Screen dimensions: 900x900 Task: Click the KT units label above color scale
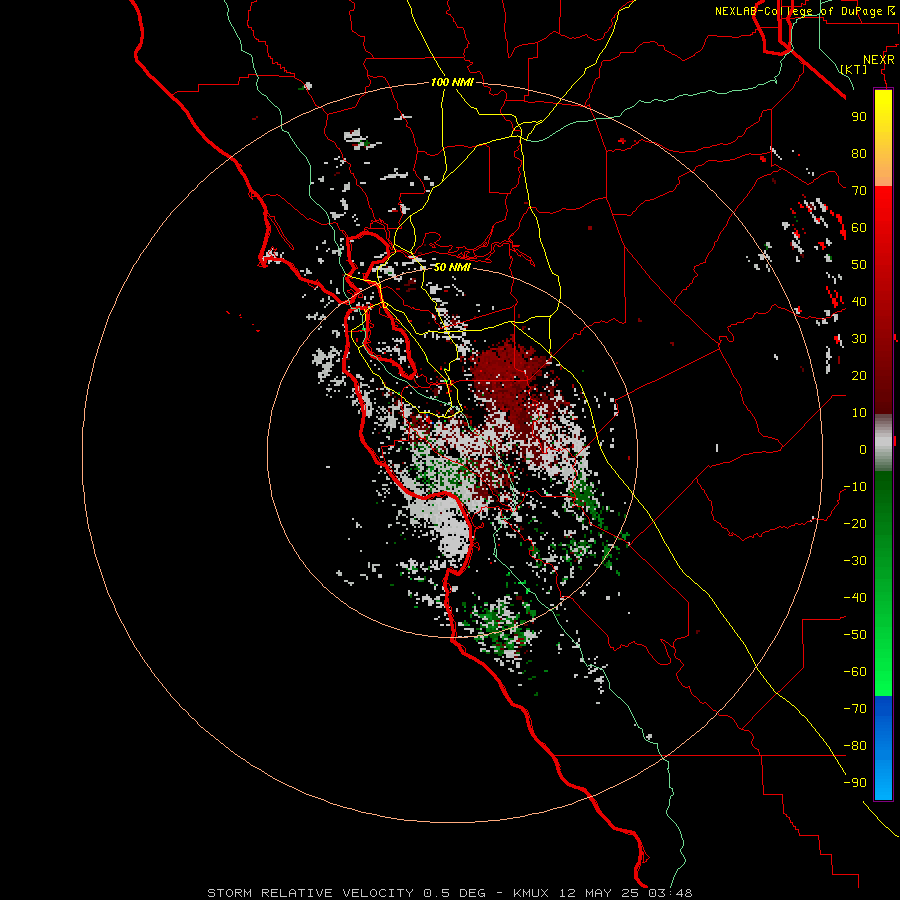click(854, 69)
